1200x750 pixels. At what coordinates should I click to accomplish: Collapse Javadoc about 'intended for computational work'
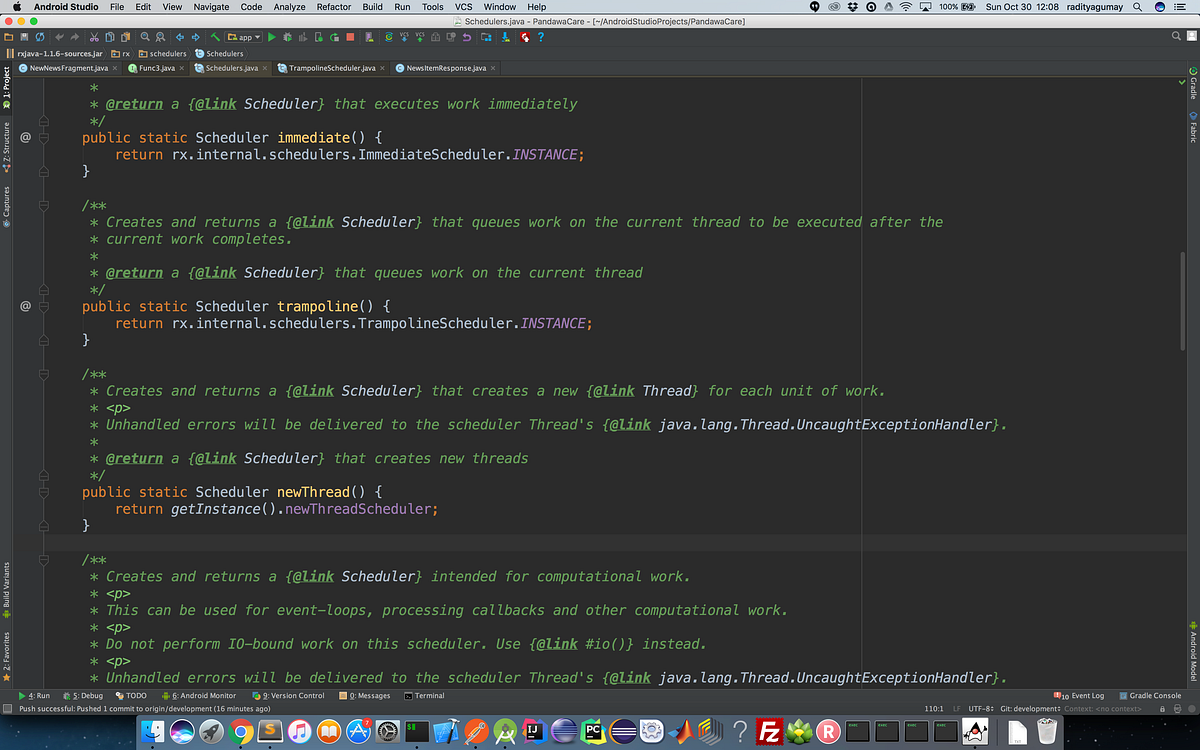pos(44,560)
